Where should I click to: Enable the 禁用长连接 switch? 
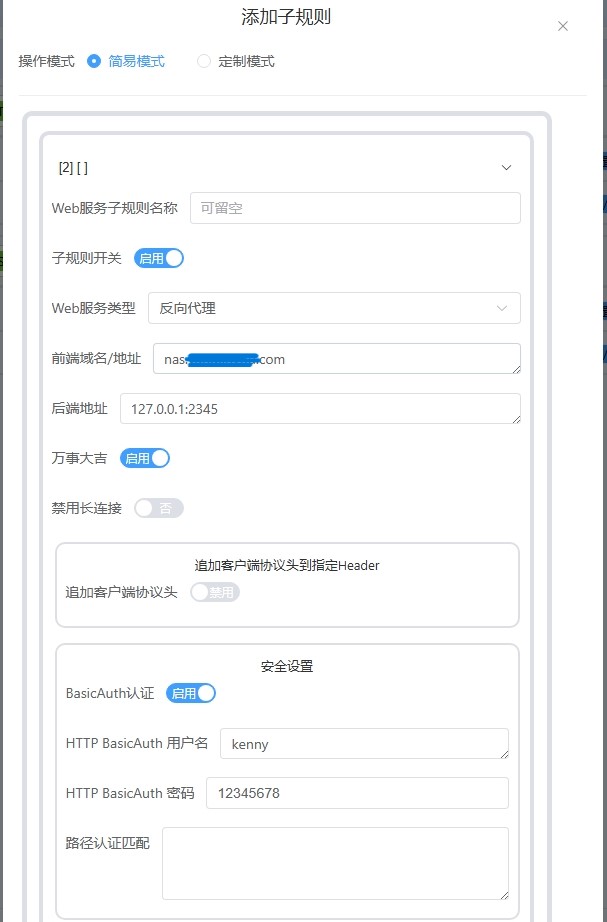click(159, 508)
